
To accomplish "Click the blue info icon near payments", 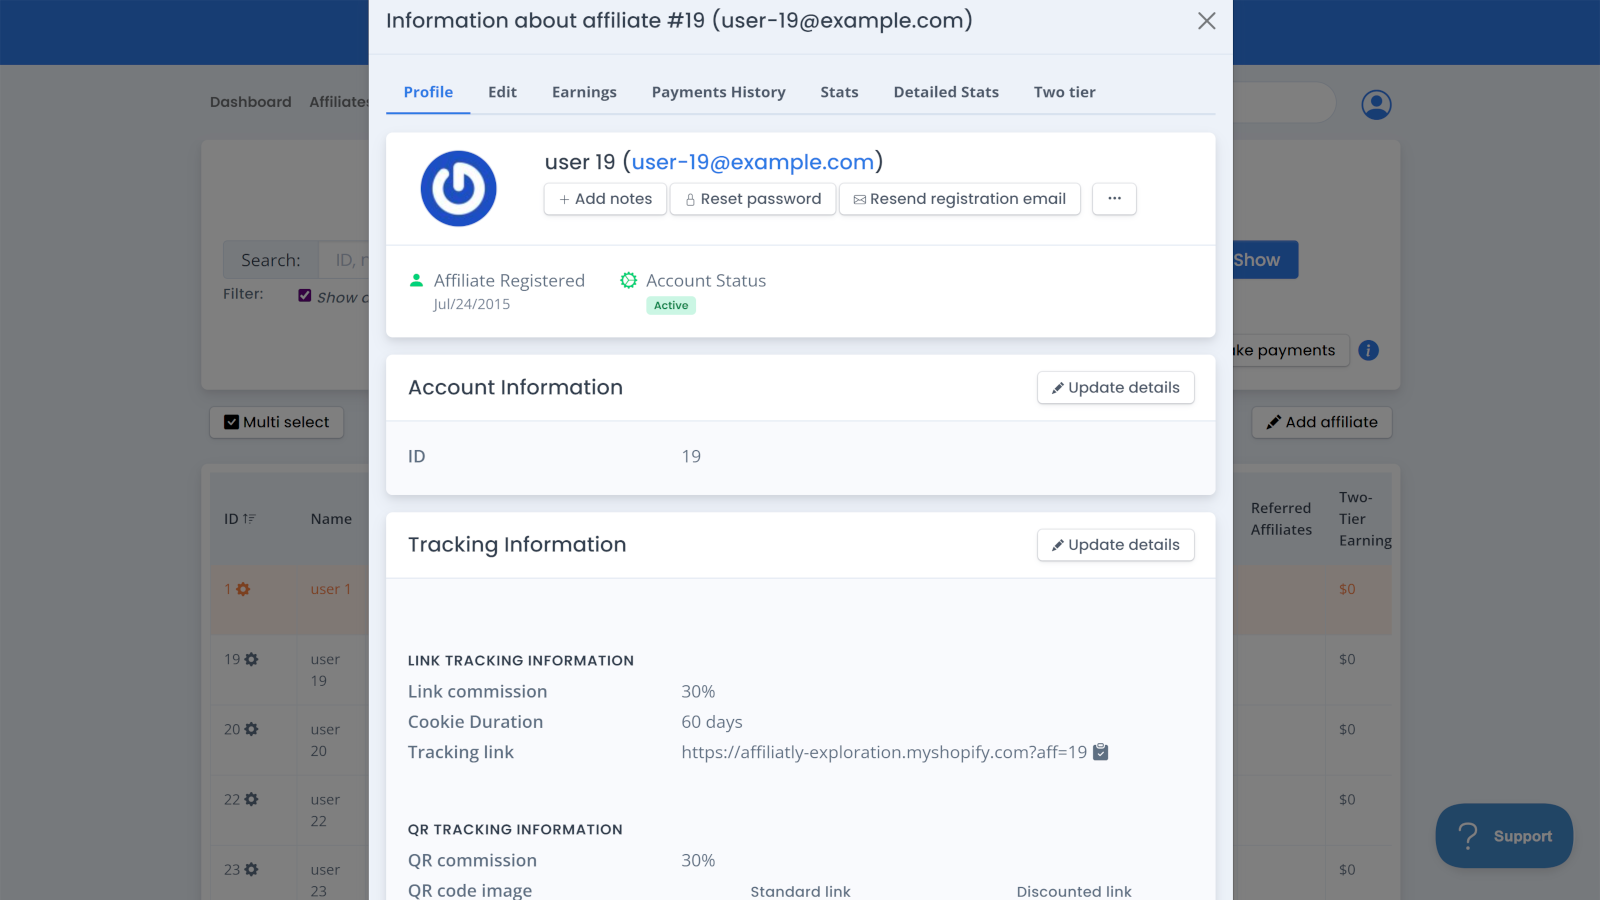I will [1369, 350].
